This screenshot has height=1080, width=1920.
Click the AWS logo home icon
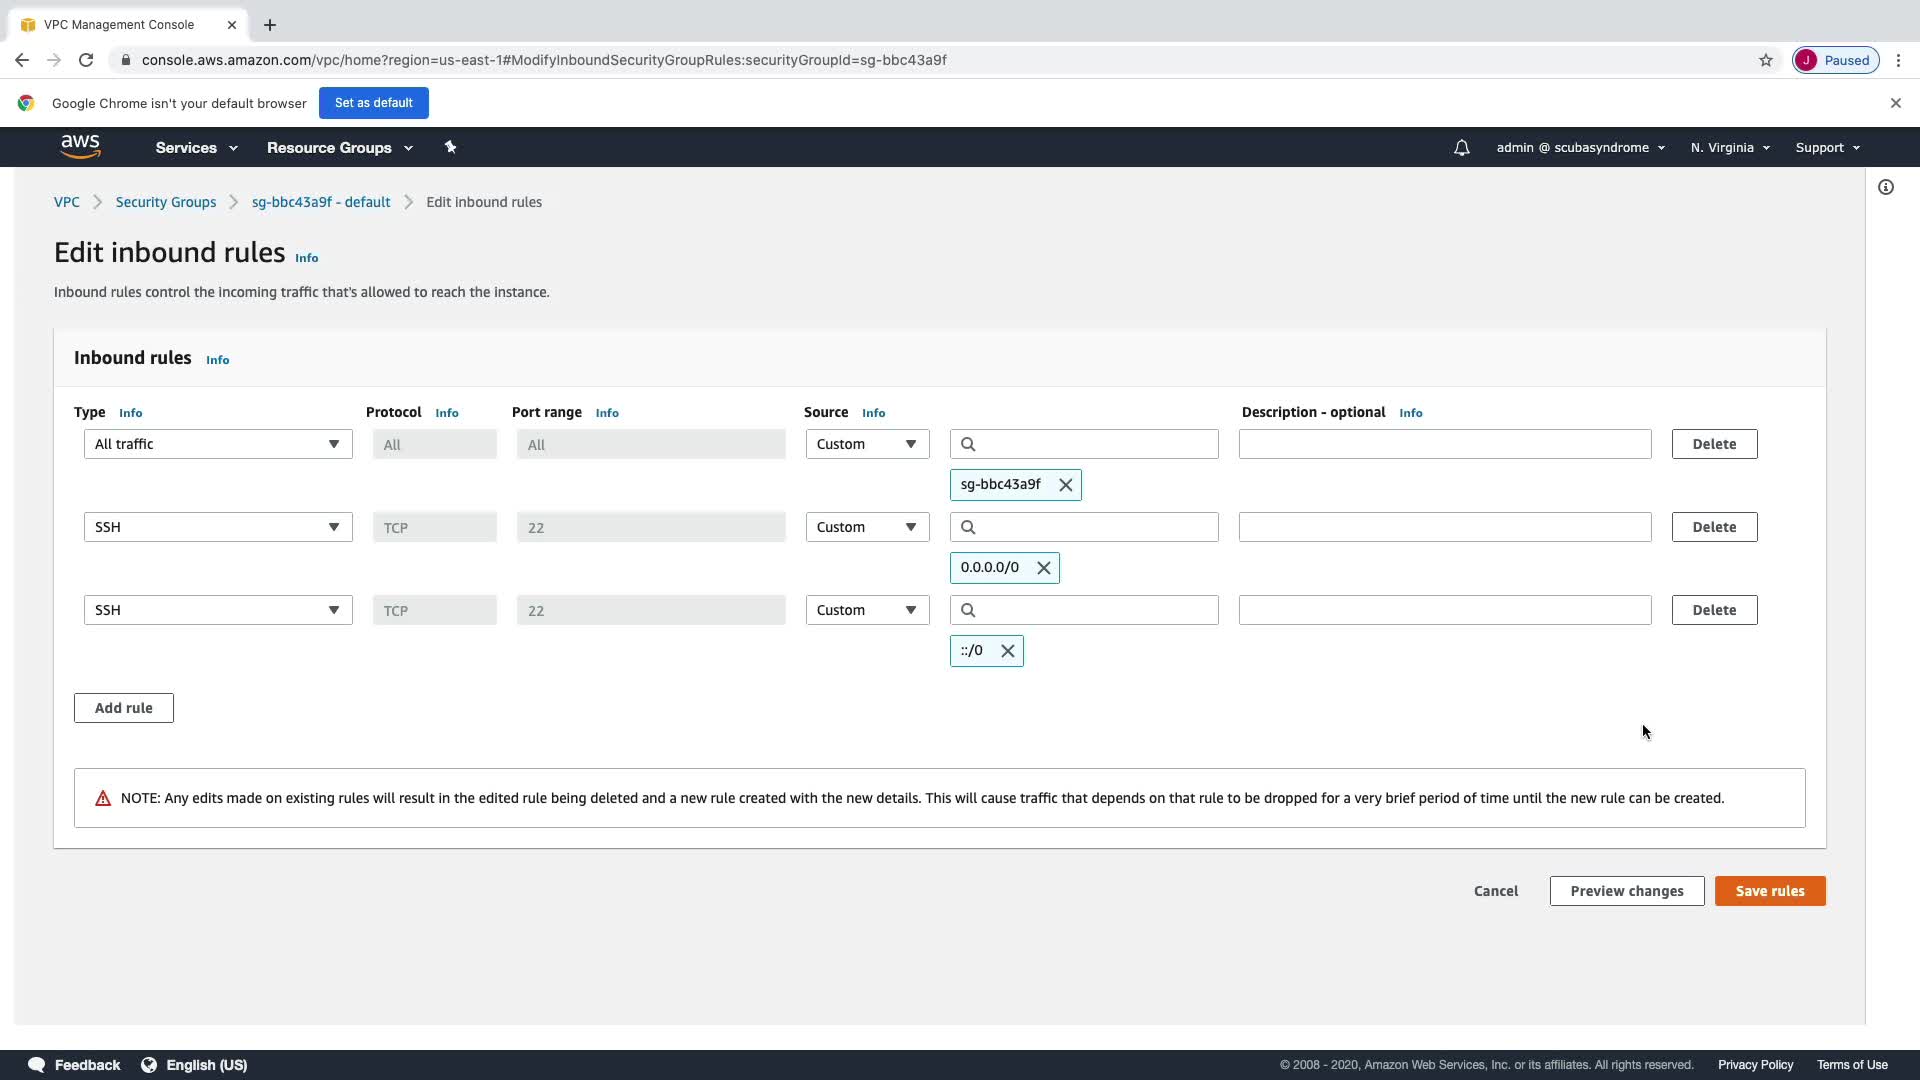click(x=80, y=146)
